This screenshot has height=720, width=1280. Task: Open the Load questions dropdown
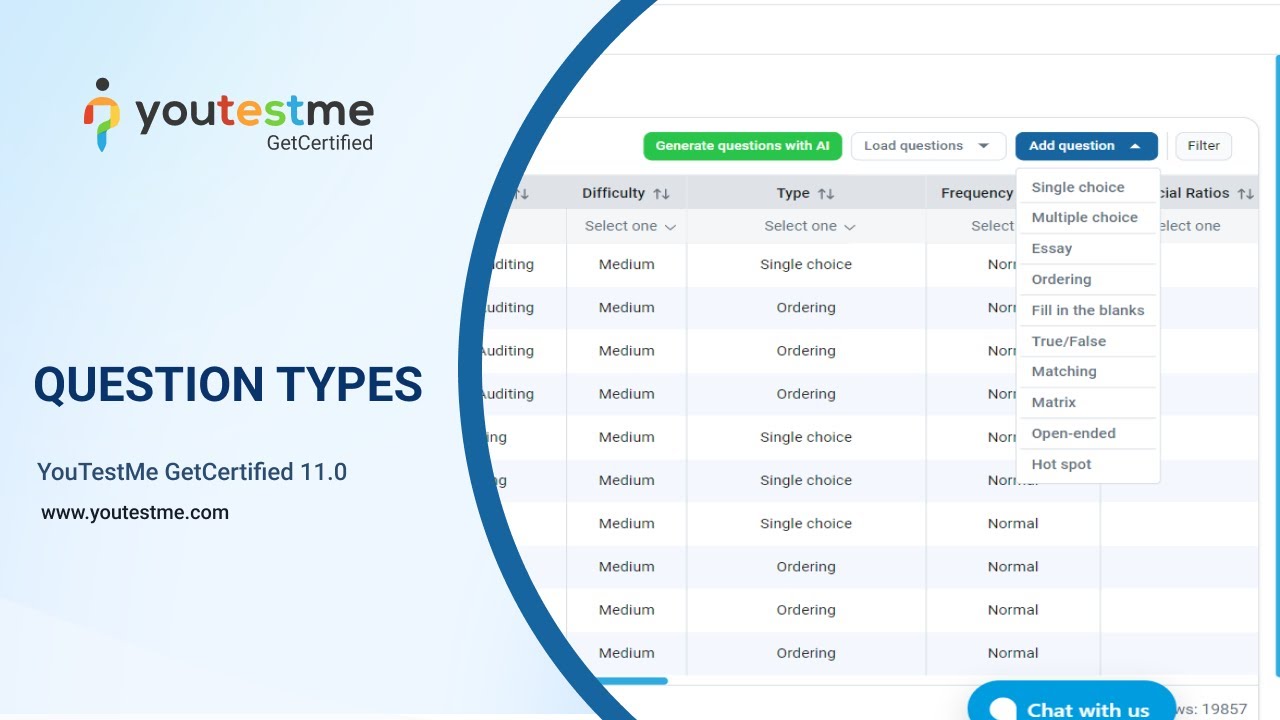point(927,146)
